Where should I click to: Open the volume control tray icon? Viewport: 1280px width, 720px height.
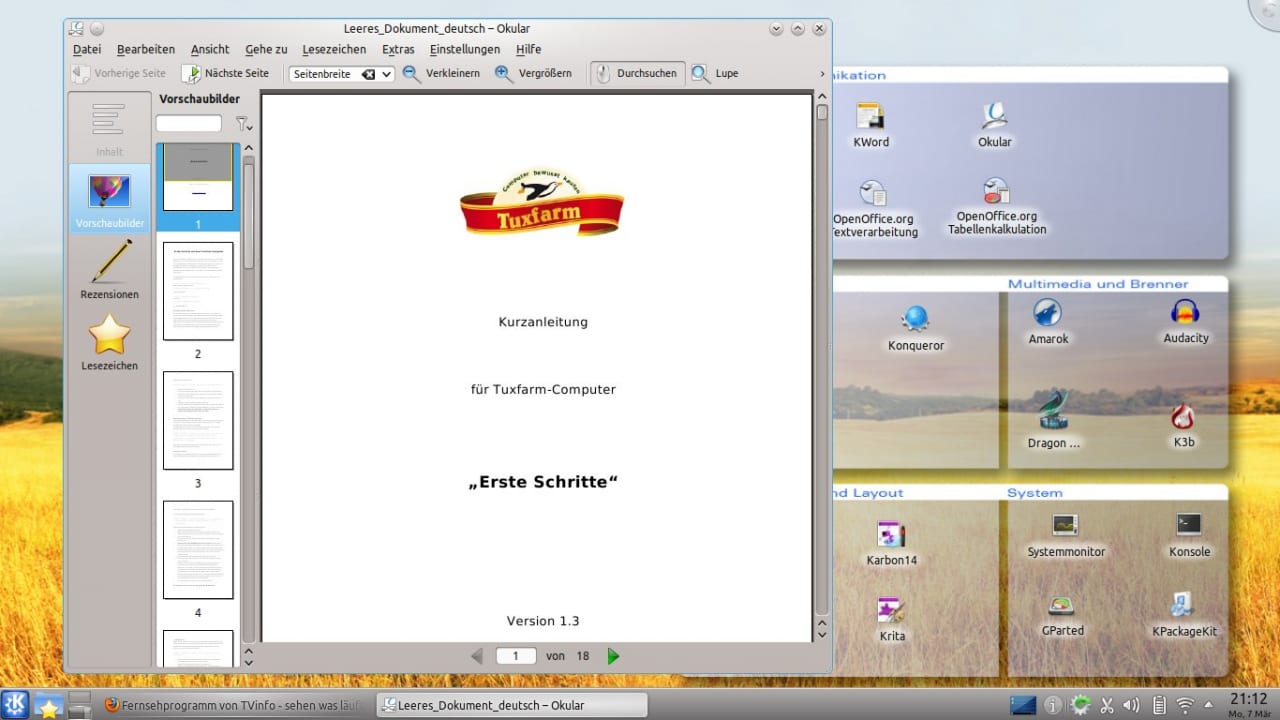pyautogui.click(x=1132, y=705)
